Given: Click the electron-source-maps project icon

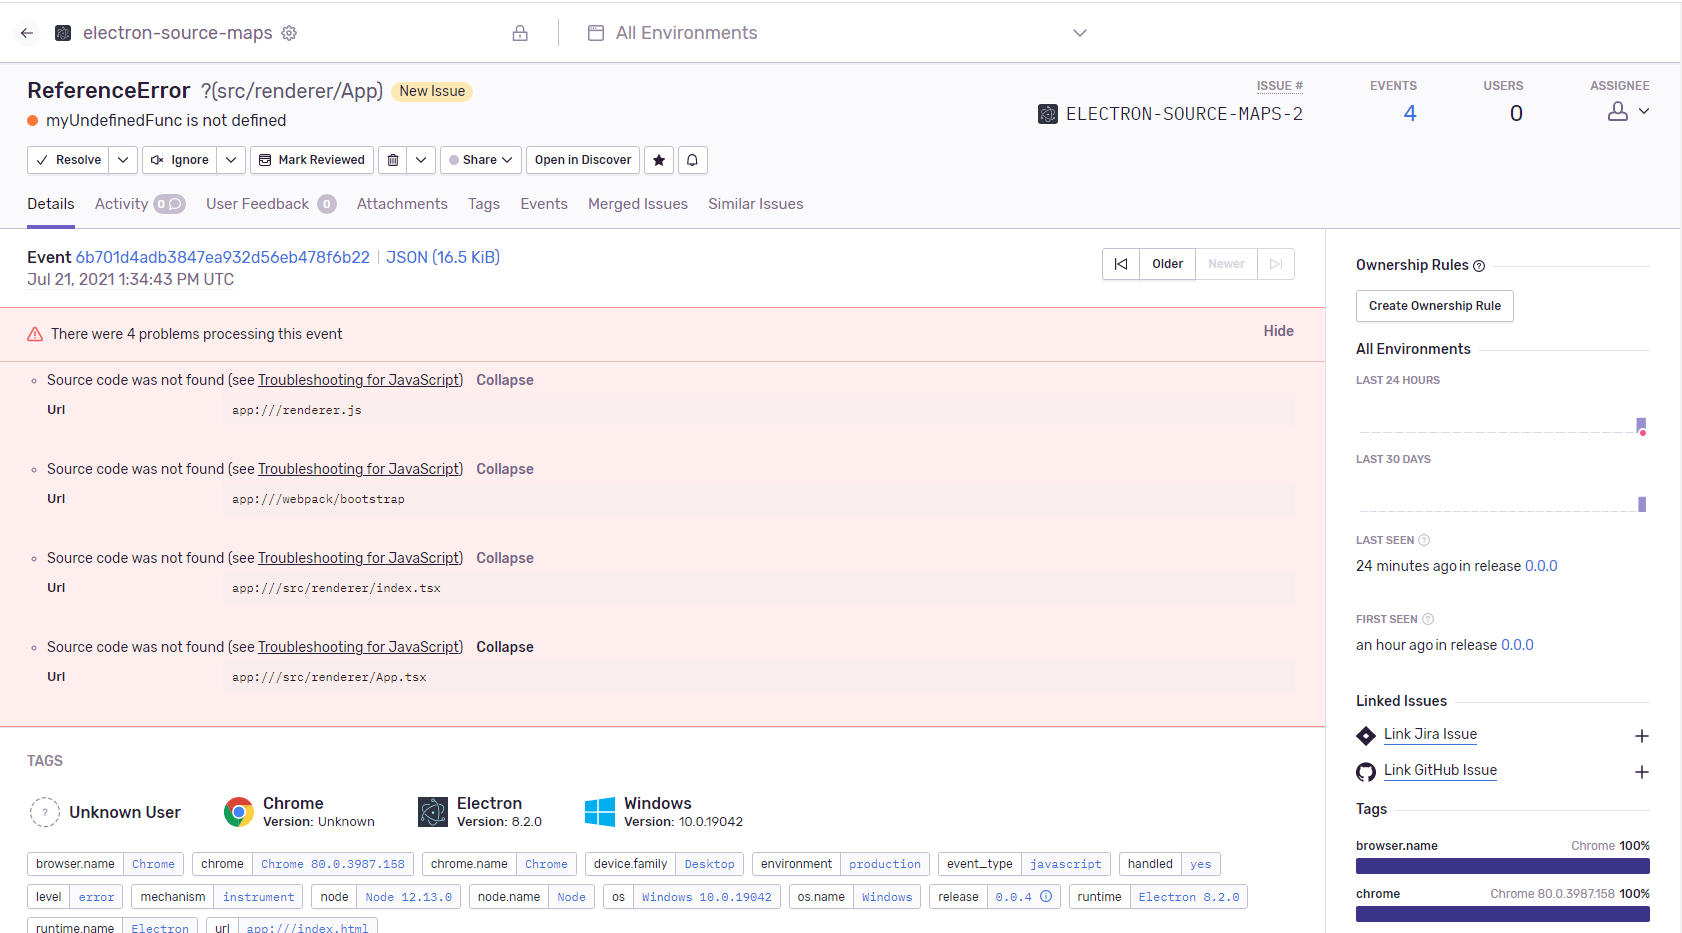Looking at the screenshot, I should [63, 33].
